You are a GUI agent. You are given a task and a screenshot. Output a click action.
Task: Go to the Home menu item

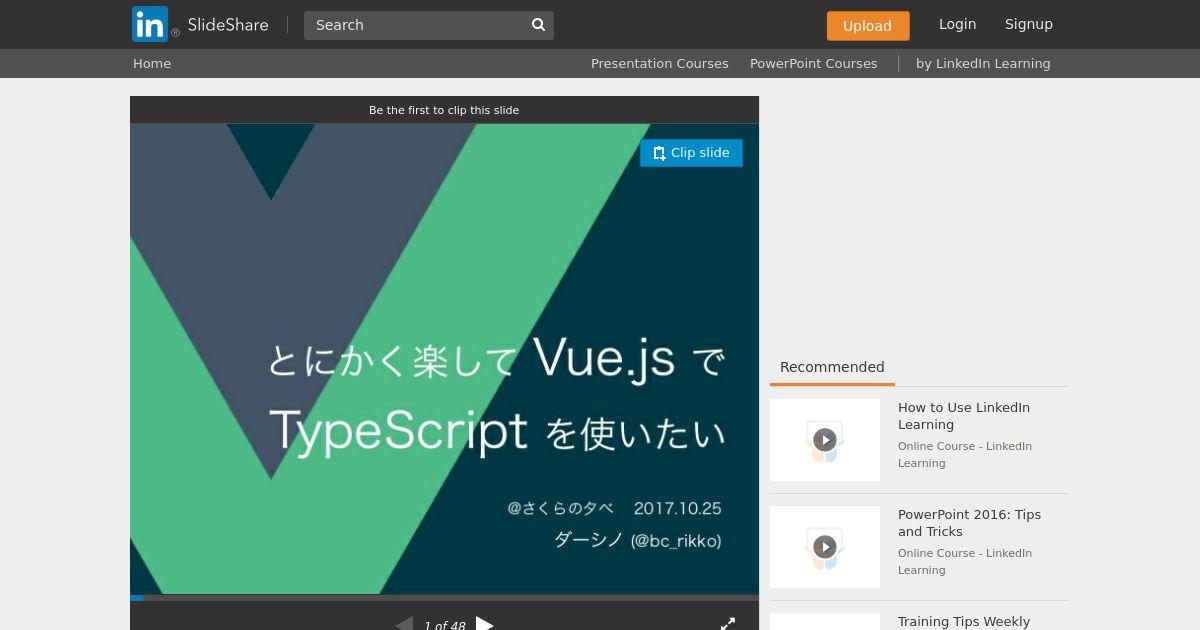tap(152, 63)
